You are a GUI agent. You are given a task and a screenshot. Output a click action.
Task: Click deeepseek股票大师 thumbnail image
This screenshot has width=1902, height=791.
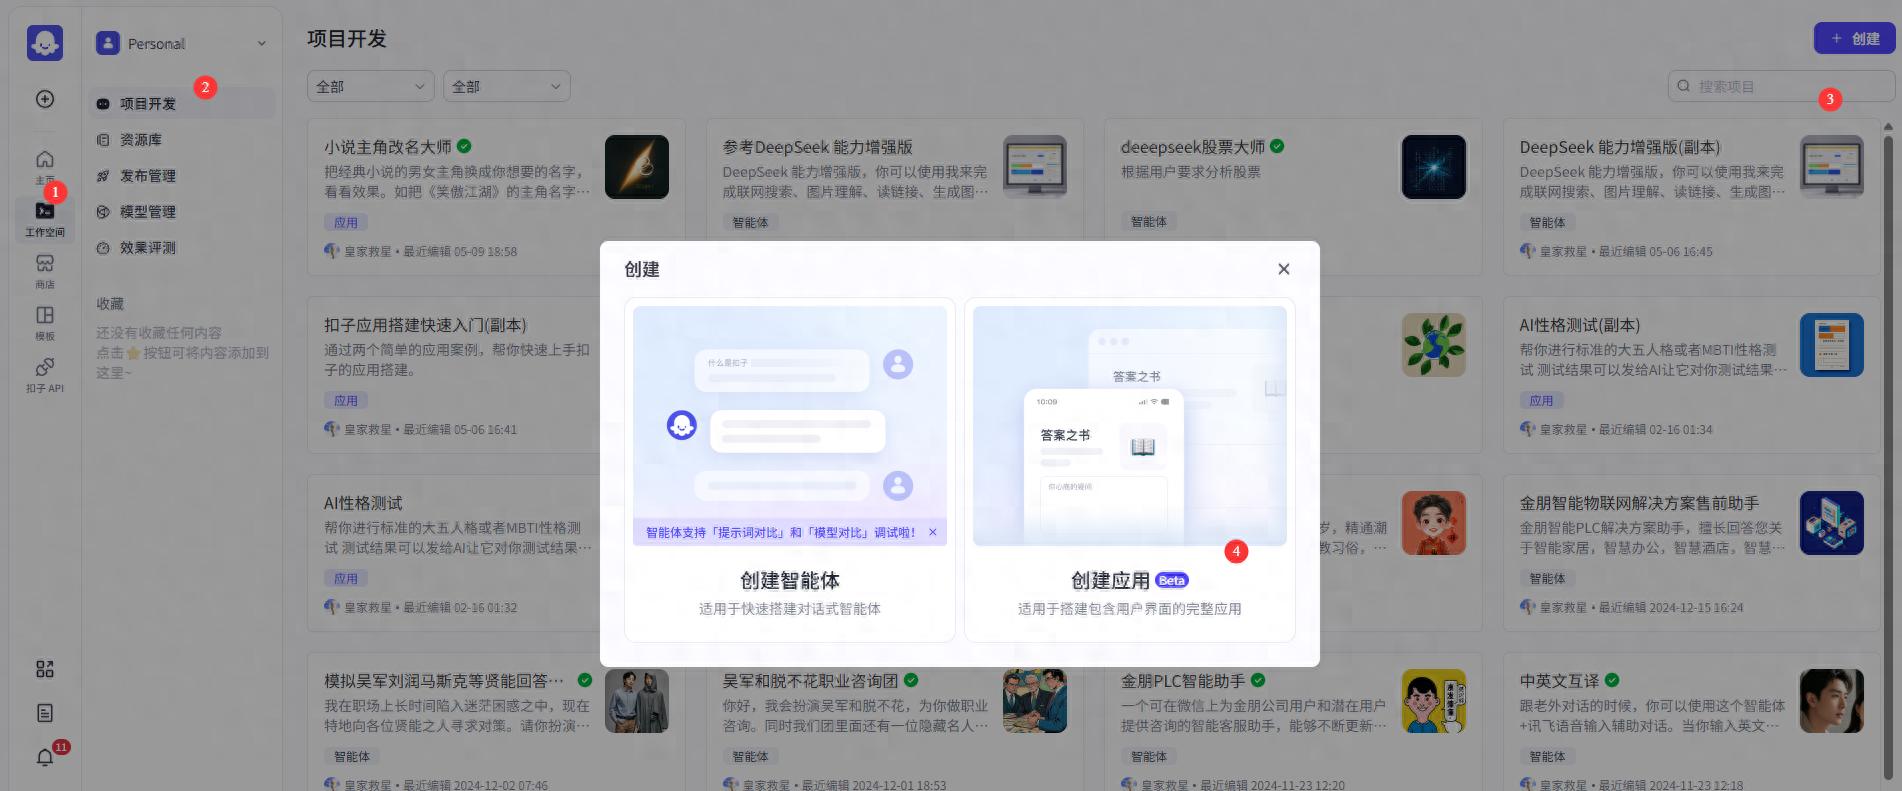1434,167
